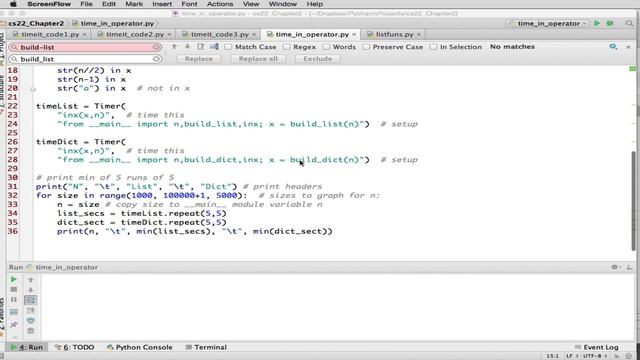The height and width of the screenshot is (360, 640).
Task: Debug time_in_operator from the top toolbar
Action: (x=610, y=23)
